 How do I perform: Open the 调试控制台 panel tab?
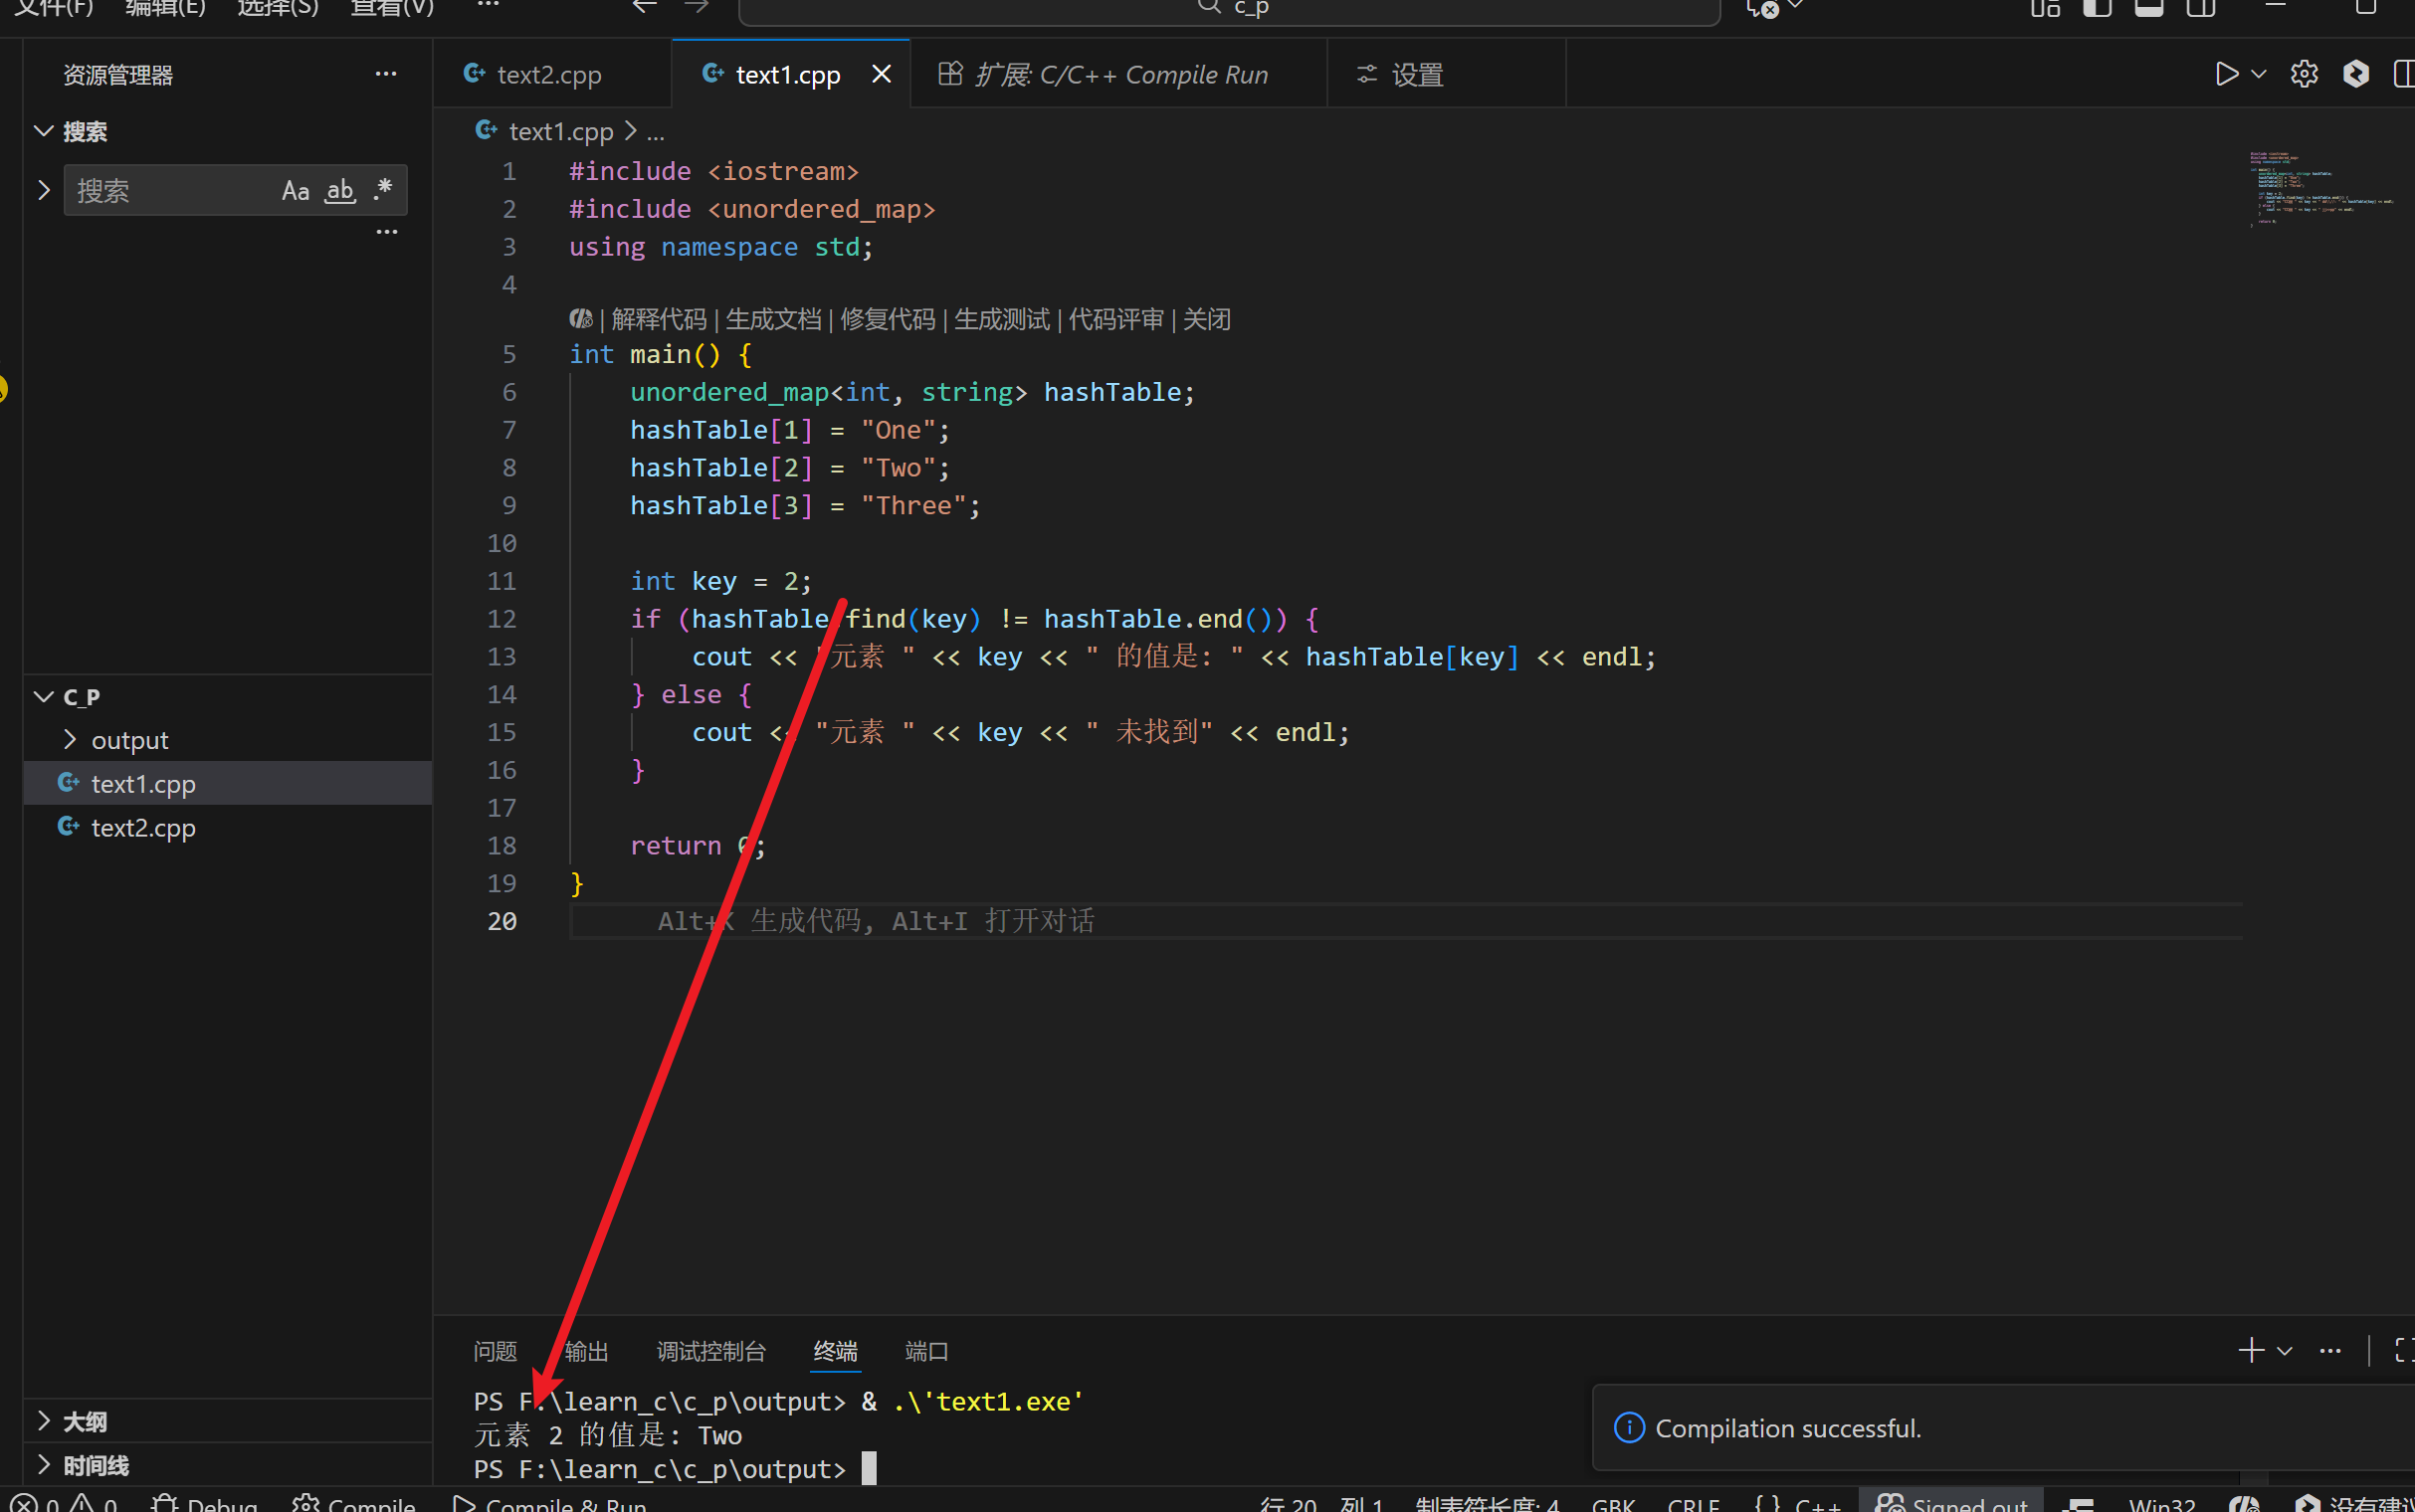click(711, 1351)
